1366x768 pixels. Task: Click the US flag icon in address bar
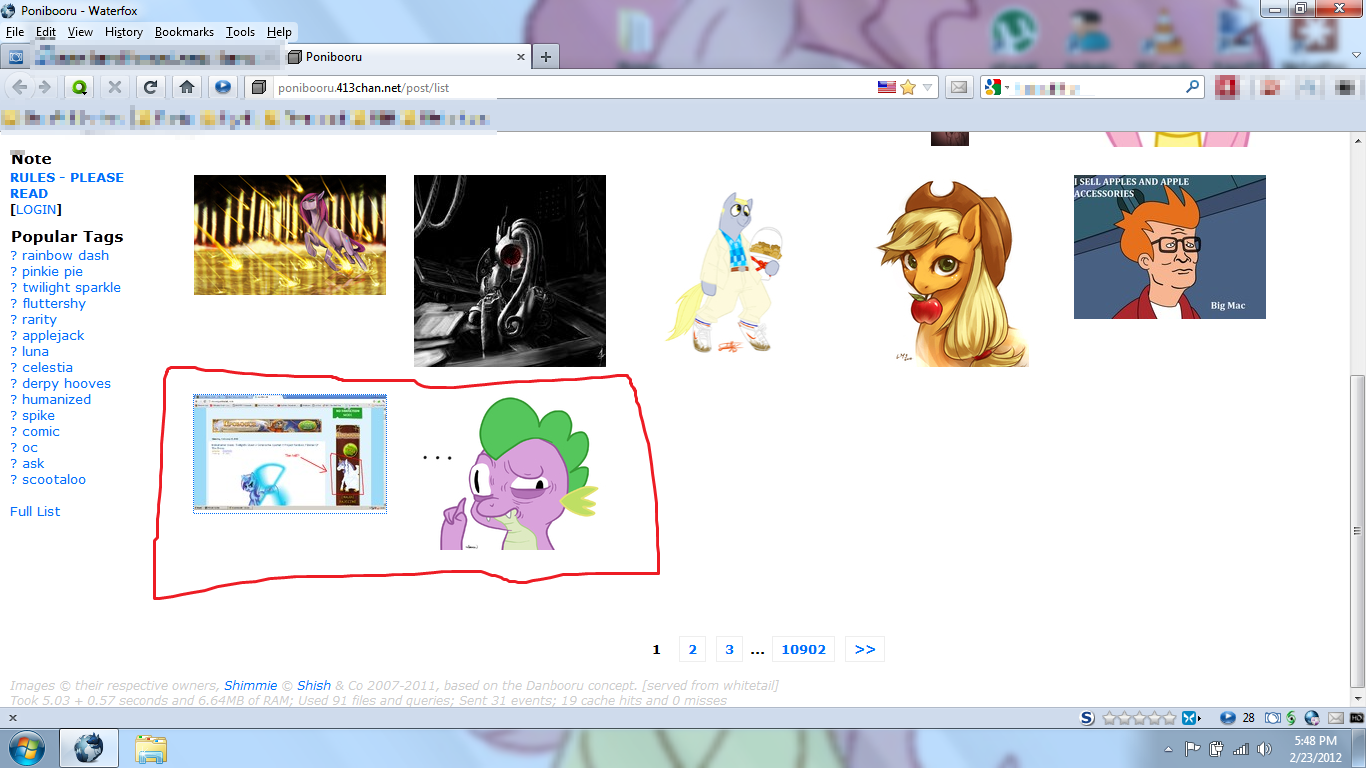click(887, 87)
